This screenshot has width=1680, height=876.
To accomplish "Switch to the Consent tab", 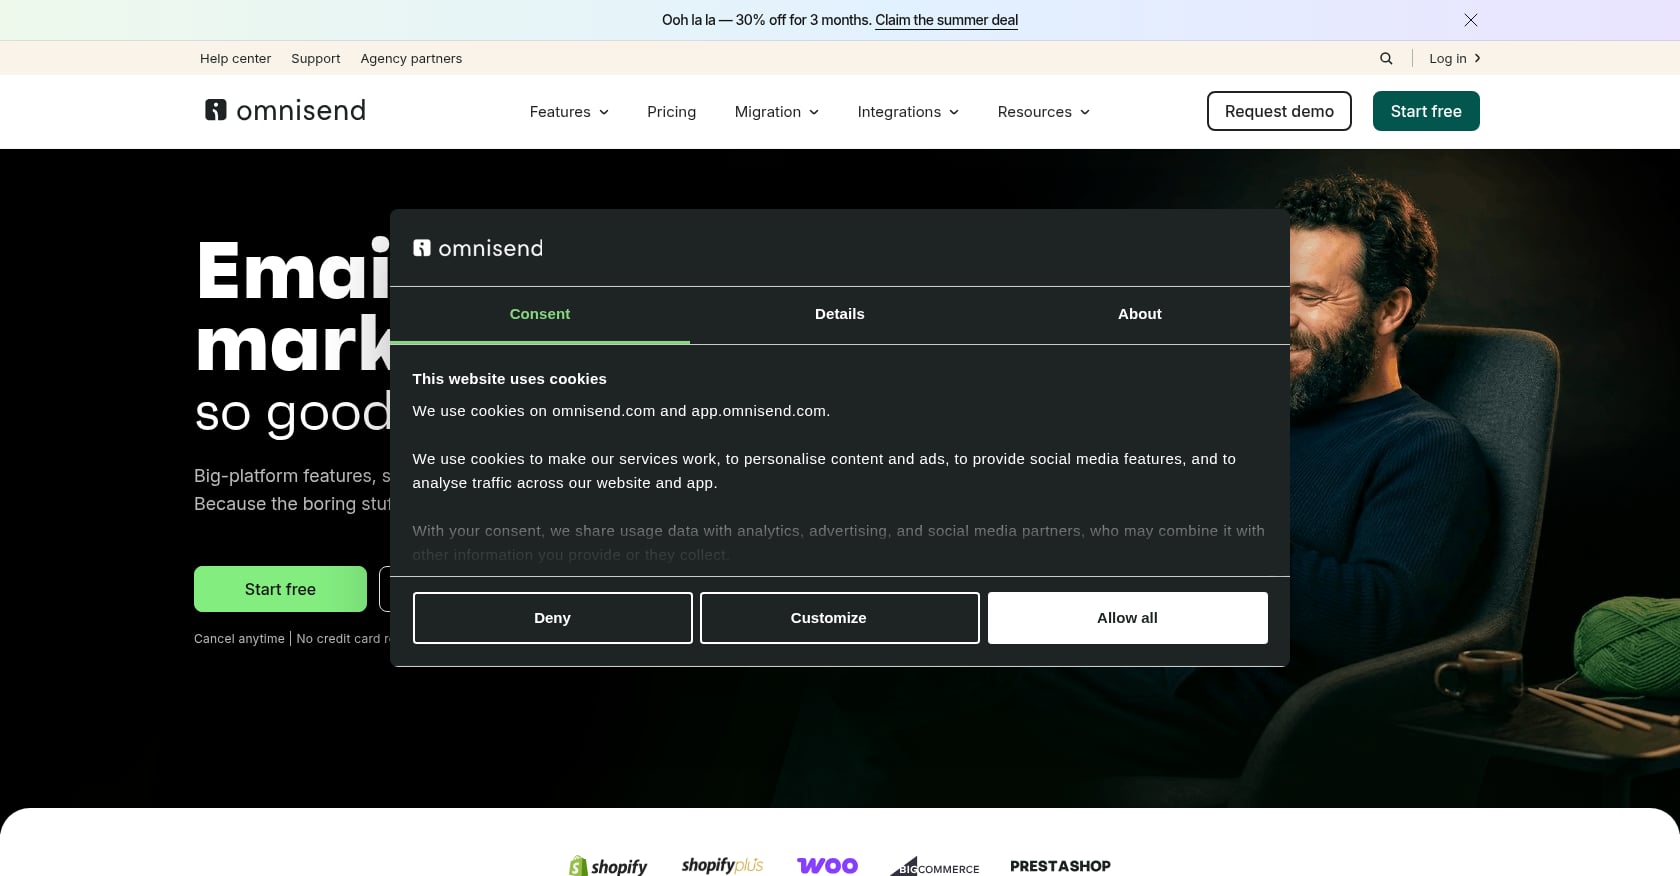I will (x=540, y=314).
